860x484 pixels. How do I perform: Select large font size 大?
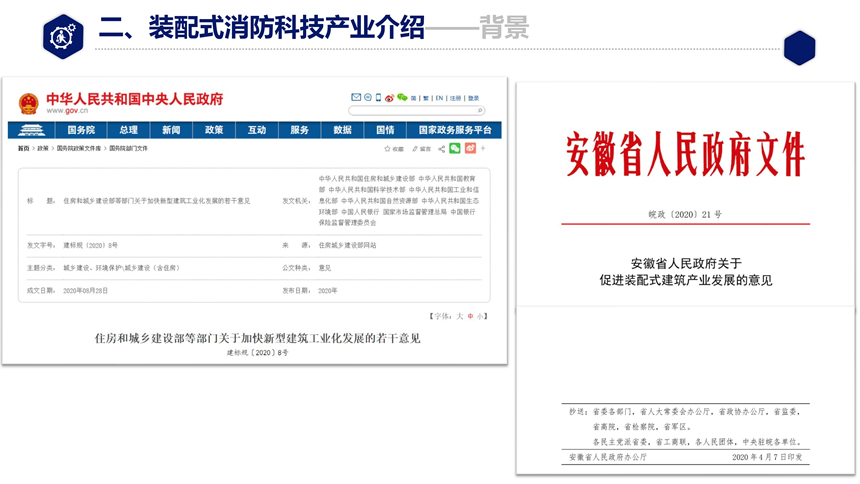[460, 316]
